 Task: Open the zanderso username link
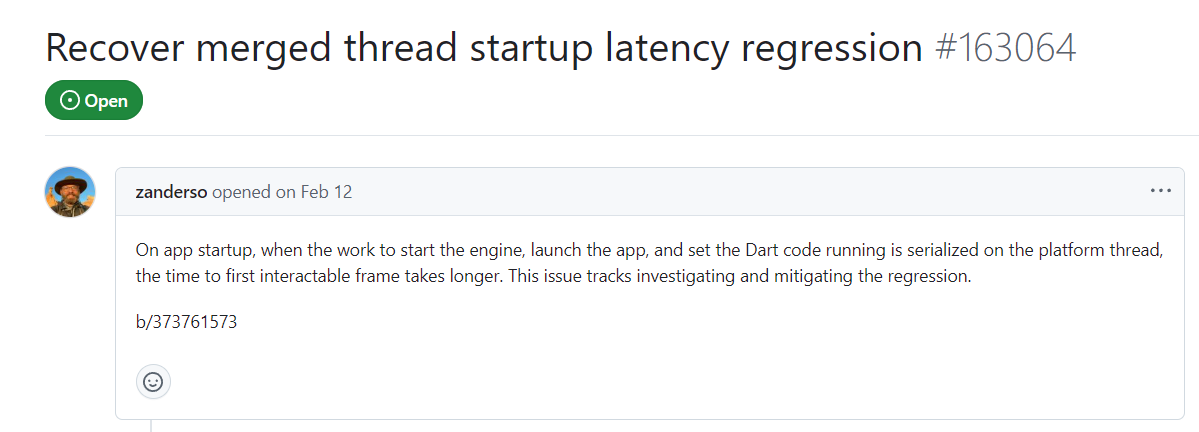172,192
